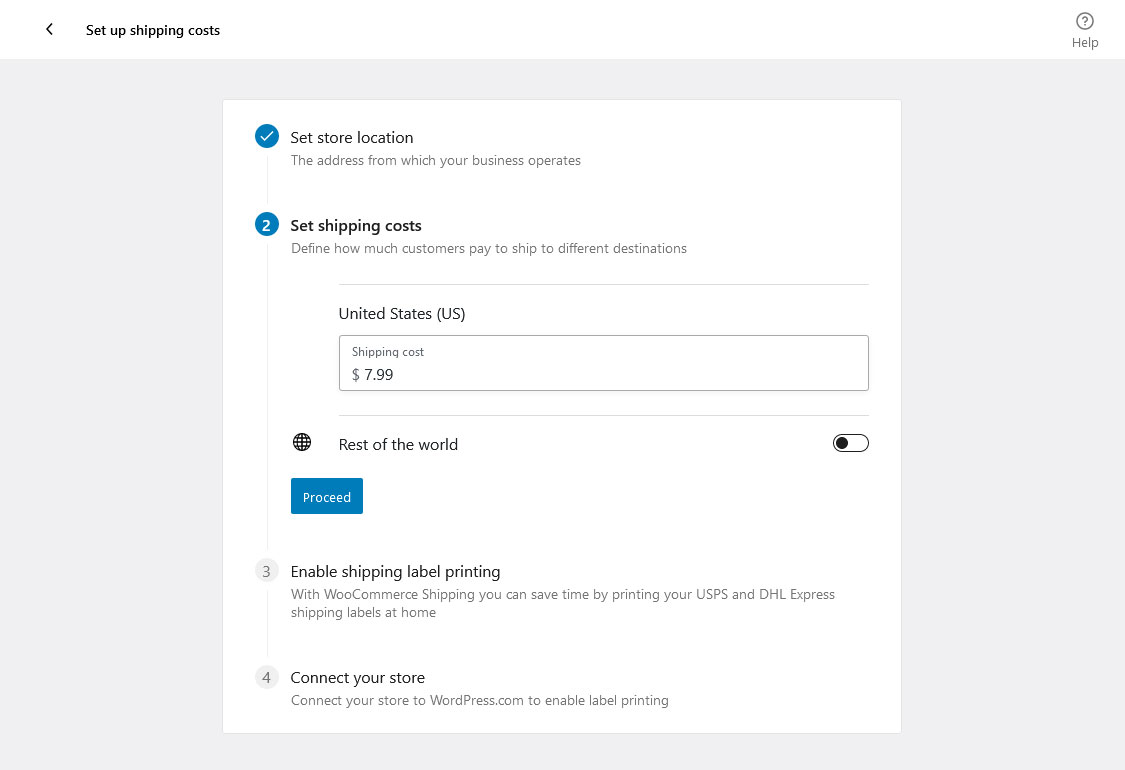Image resolution: width=1125 pixels, height=770 pixels.
Task: Click the step 3 number circle
Action: point(267,571)
